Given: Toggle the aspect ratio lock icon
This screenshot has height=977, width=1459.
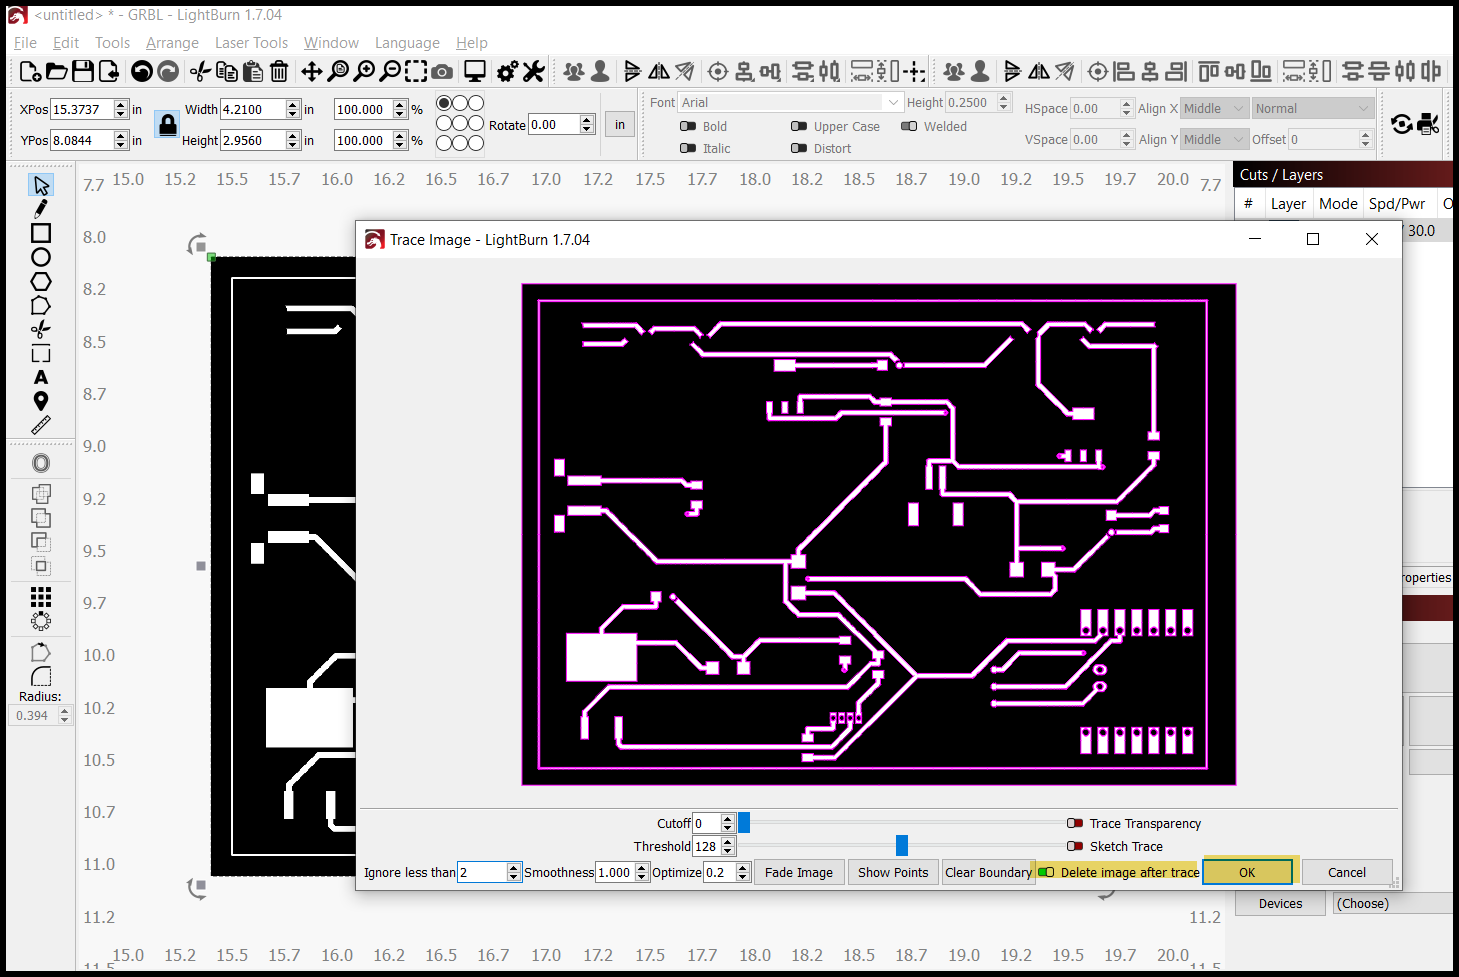Looking at the screenshot, I should tap(168, 125).
